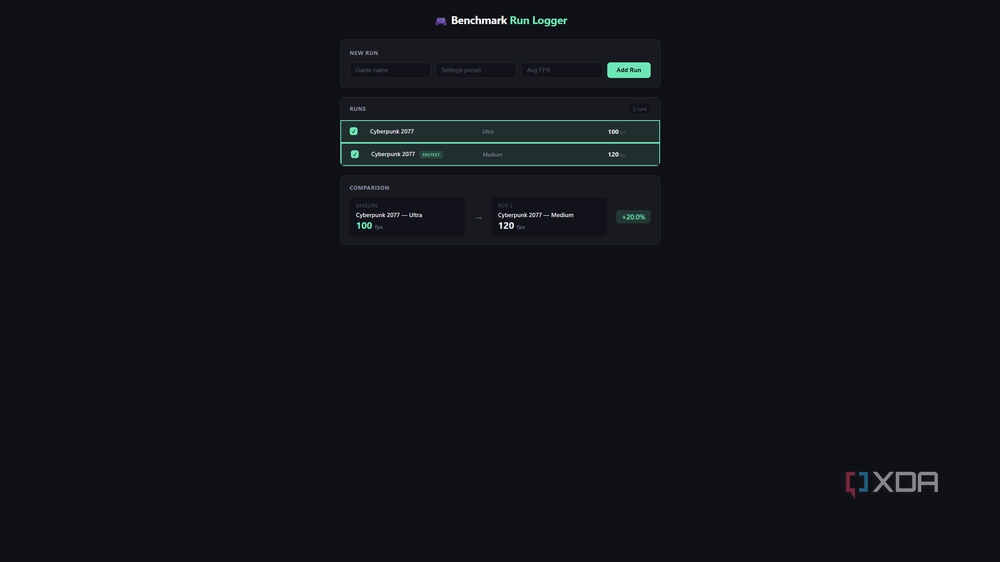Click the Benchmark Run Logger title
This screenshot has width=1000, height=562.
pyautogui.click(x=509, y=20)
